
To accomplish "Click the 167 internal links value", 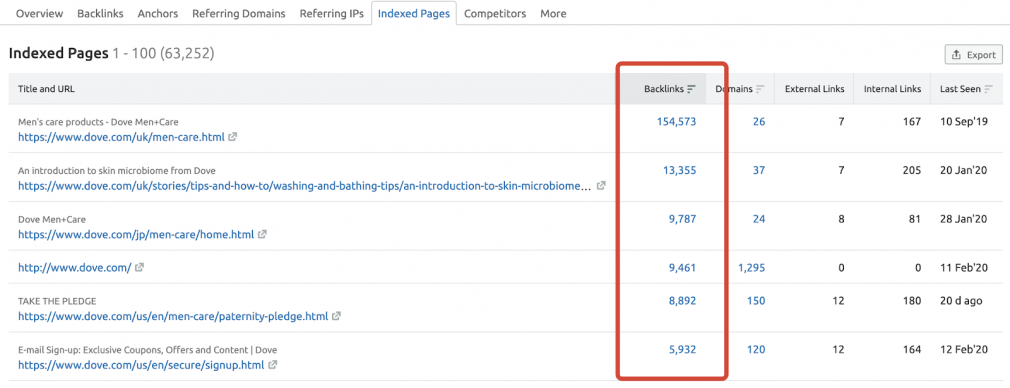I will (912, 121).
